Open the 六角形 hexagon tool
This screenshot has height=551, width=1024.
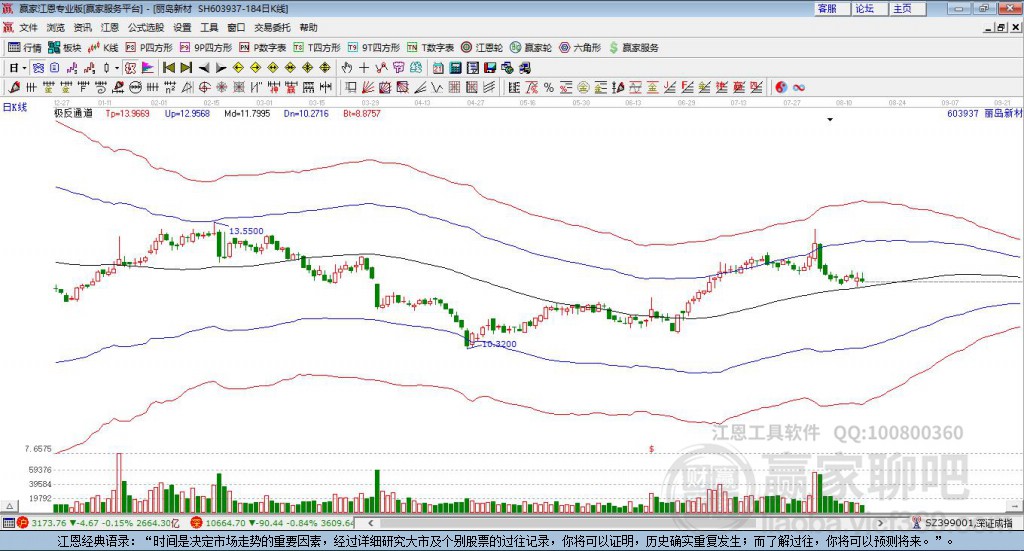pos(580,48)
